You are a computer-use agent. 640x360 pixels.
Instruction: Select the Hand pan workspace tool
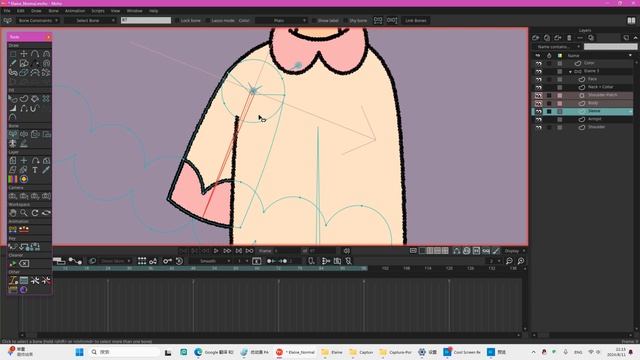tap(13, 213)
